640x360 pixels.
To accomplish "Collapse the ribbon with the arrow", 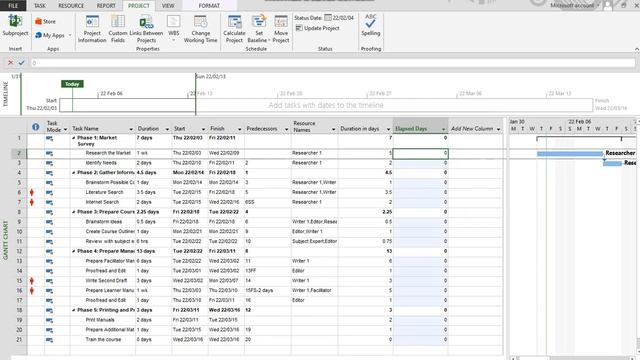I will [636, 49].
